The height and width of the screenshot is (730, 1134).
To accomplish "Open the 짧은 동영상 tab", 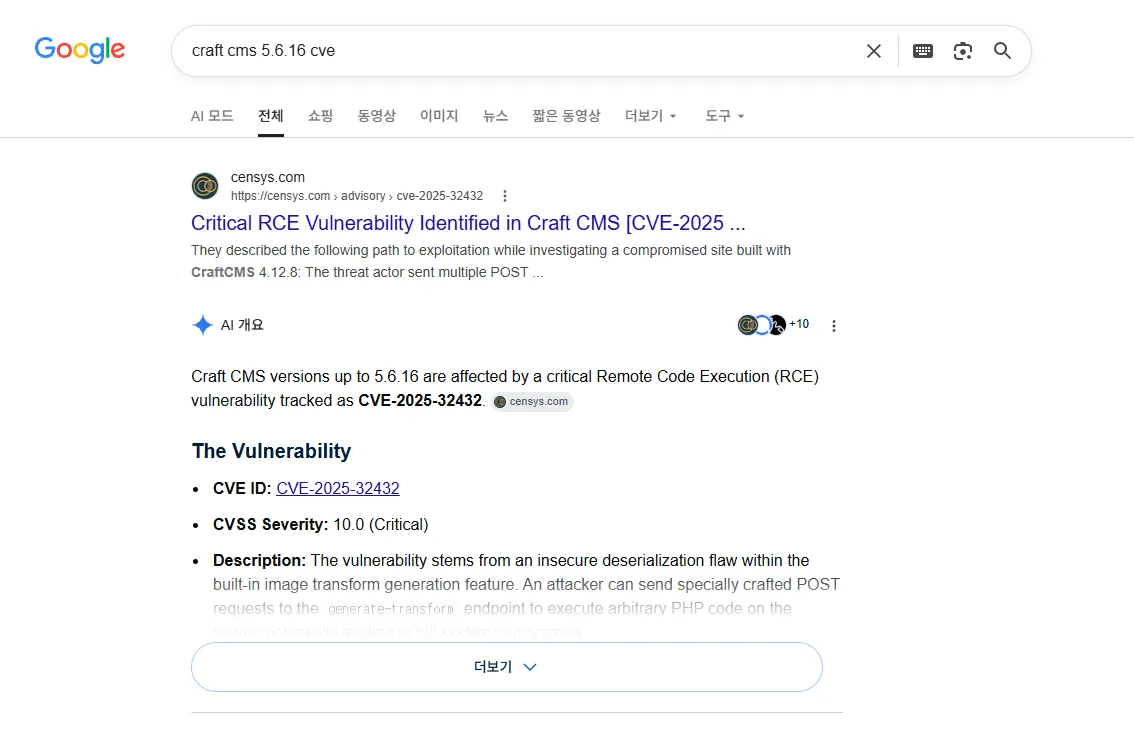I will (566, 116).
